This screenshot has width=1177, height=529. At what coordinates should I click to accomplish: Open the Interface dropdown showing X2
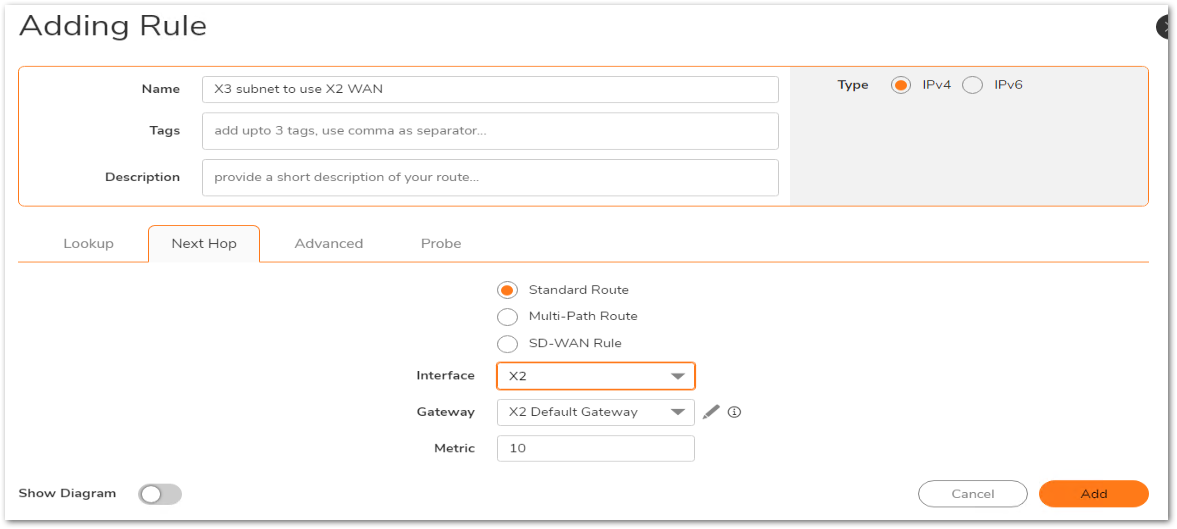595,376
